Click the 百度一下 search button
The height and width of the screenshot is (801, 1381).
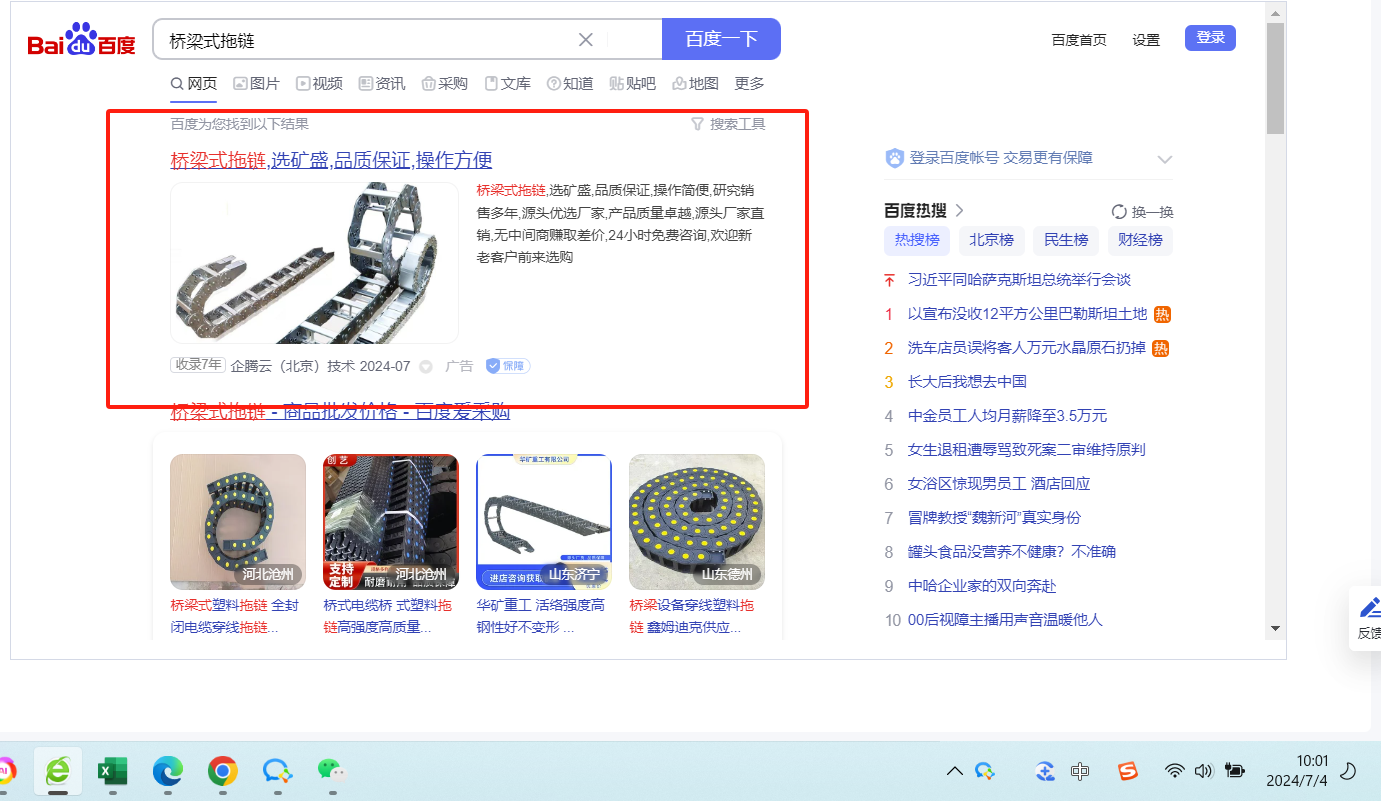coord(721,39)
